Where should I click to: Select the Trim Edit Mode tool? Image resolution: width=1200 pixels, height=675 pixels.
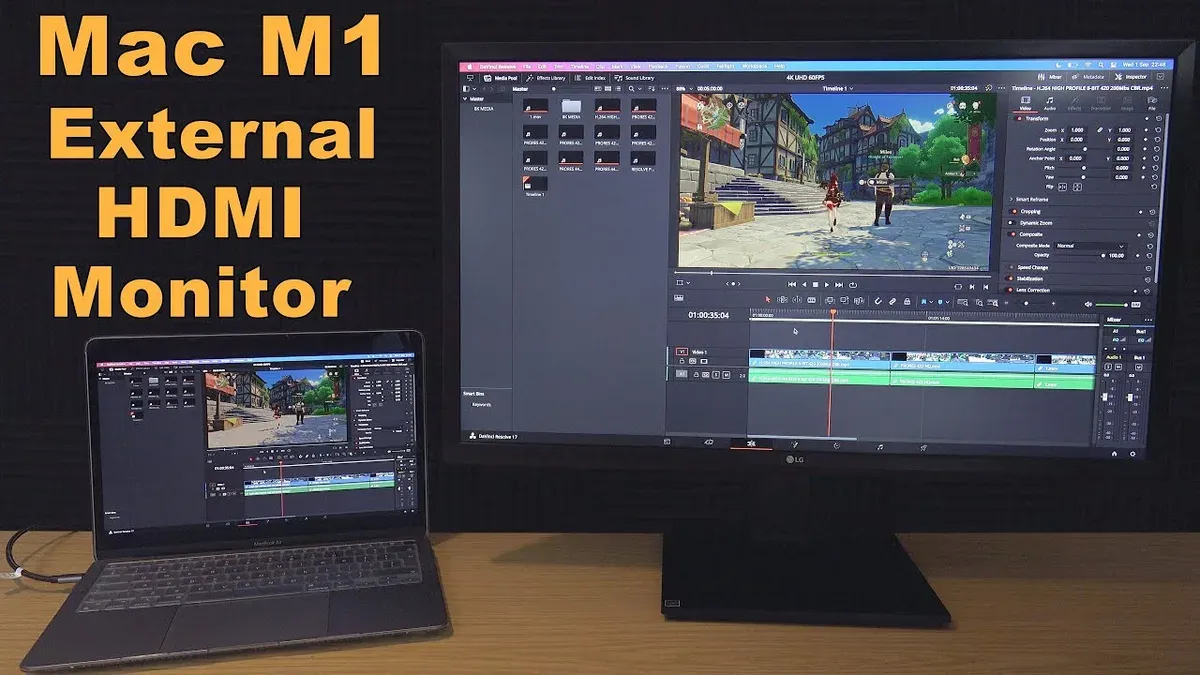click(x=782, y=300)
